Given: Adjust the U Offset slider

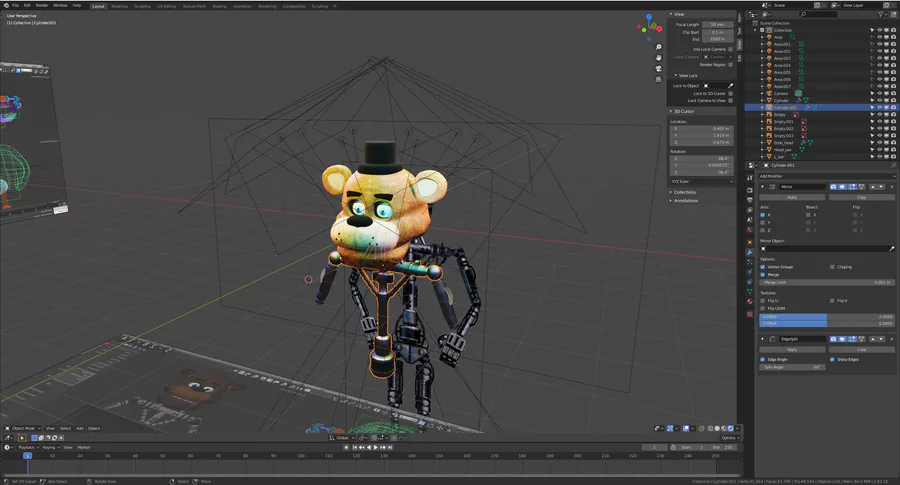Looking at the screenshot, I should point(827,317).
